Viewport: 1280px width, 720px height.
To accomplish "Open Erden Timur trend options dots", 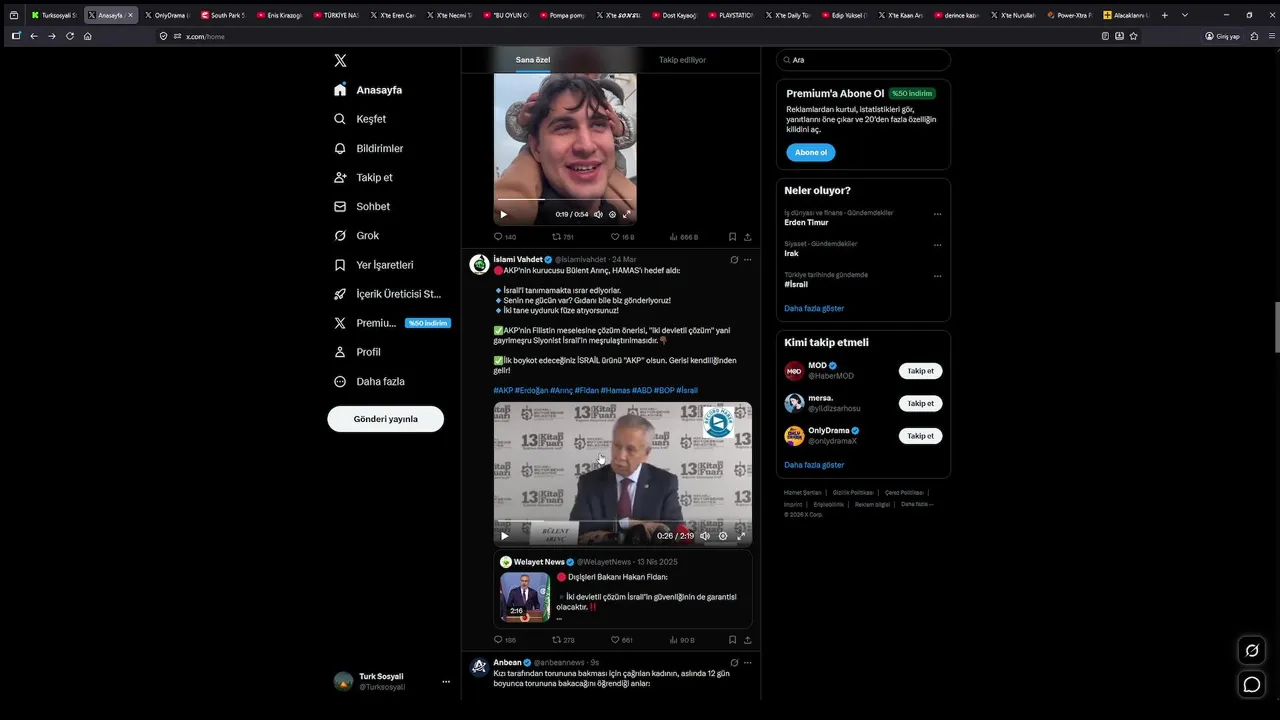I will pyautogui.click(x=937, y=214).
